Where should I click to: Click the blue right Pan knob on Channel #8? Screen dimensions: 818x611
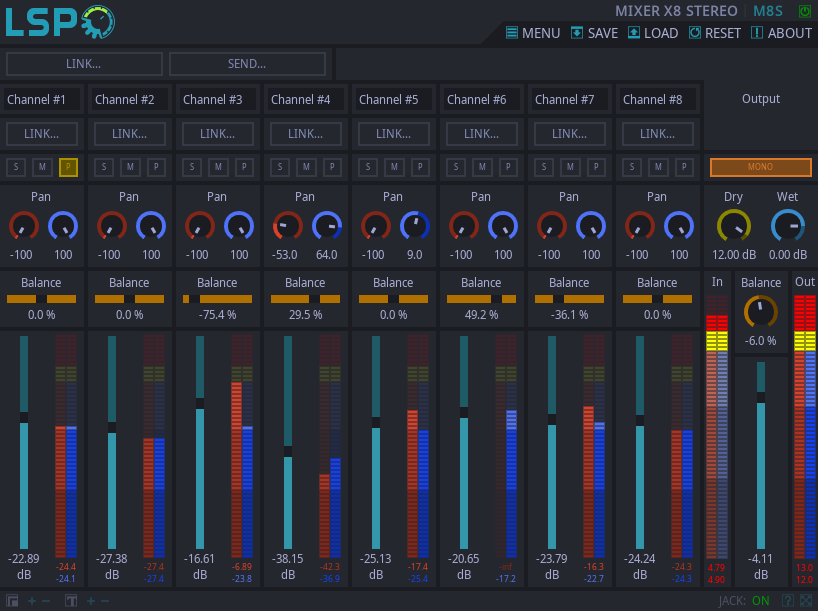[679, 226]
